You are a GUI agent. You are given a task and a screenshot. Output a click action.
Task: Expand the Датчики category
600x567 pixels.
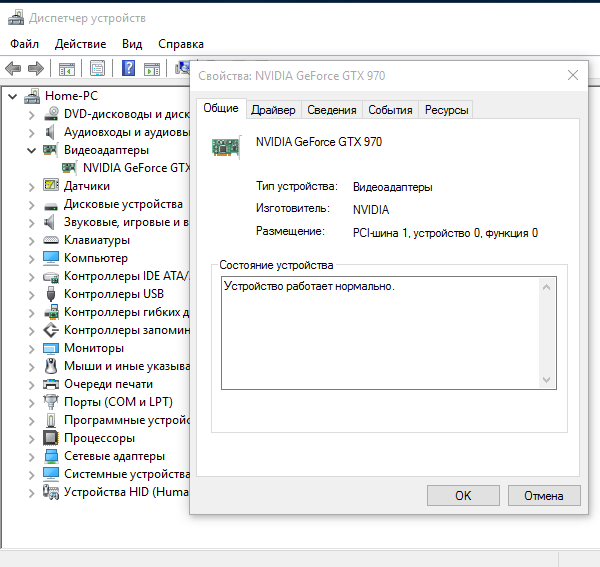(32, 187)
